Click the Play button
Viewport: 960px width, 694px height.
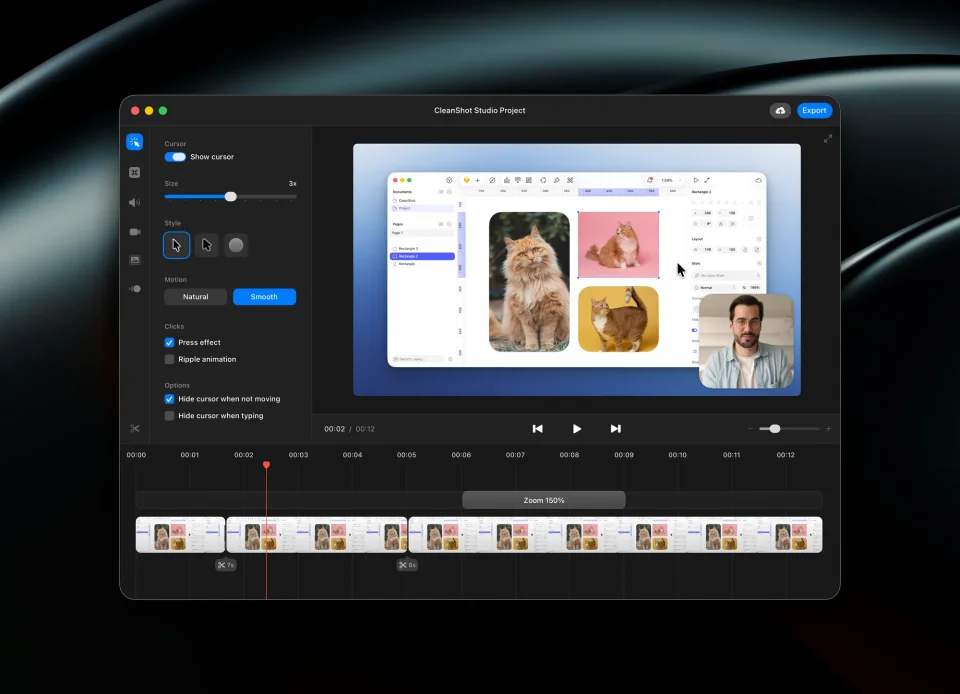pos(577,429)
